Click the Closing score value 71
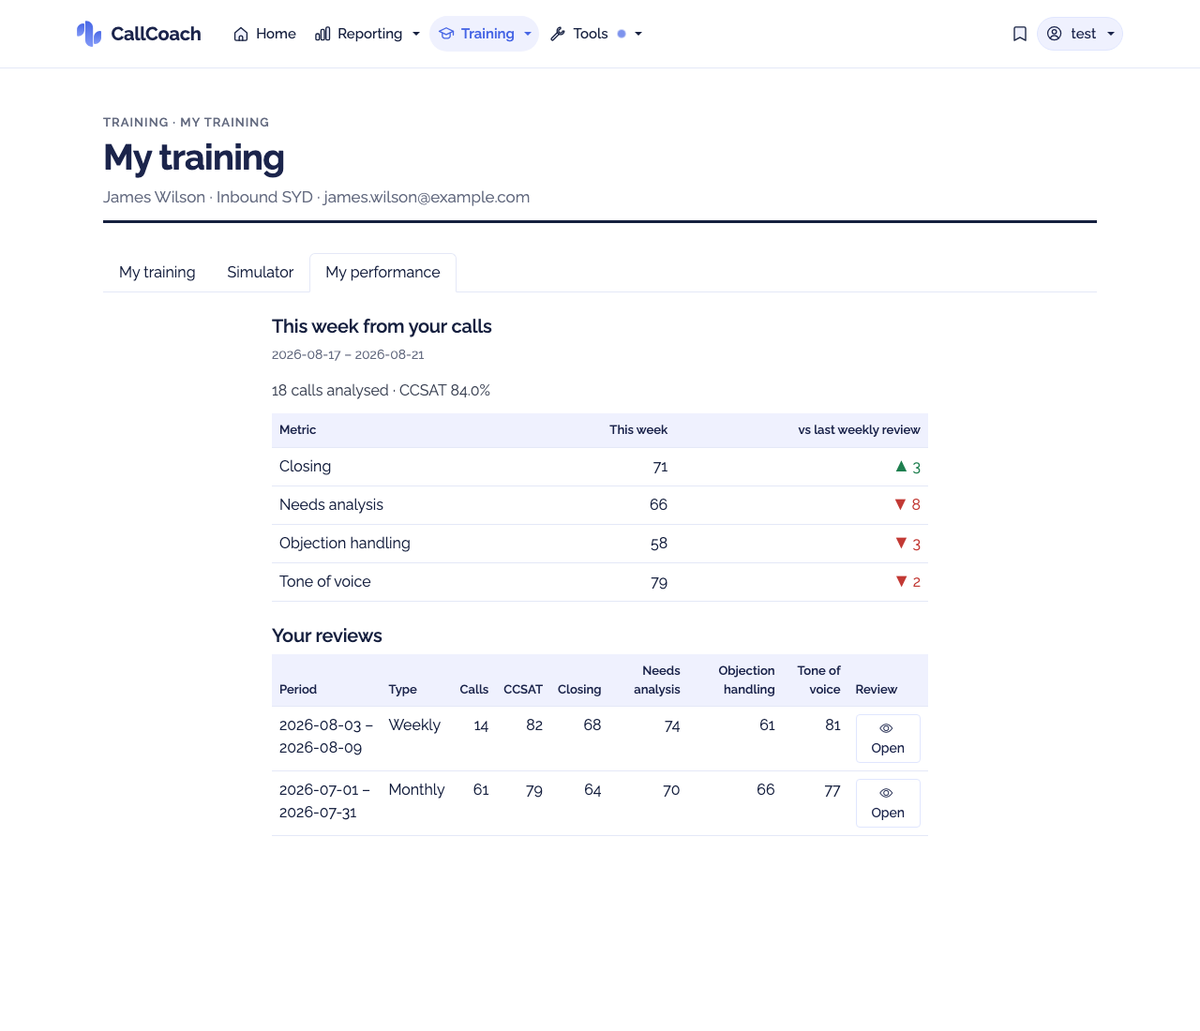Screen dimensions: 1200x1031 coord(659,467)
